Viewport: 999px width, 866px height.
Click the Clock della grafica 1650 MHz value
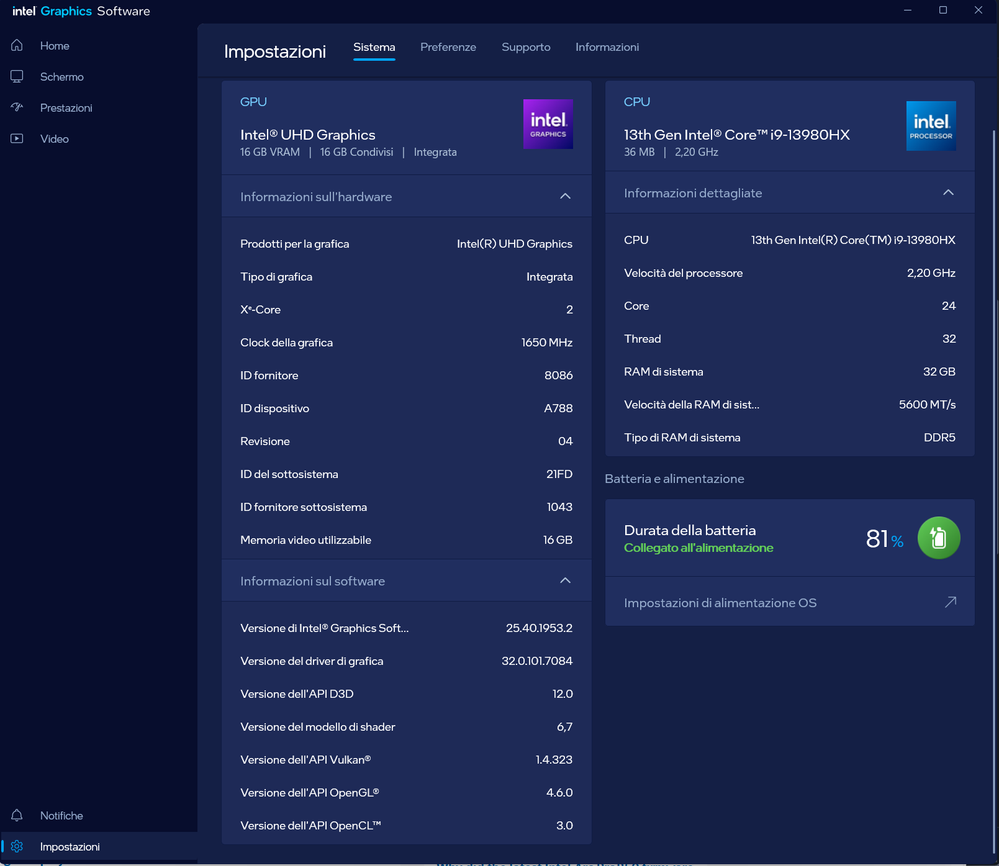pyautogui.click(x=547, y=342)
